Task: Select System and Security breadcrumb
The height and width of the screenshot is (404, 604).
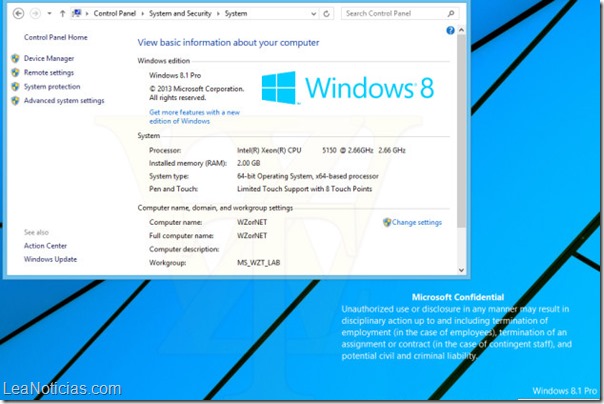Action: [x=180, y=13]
